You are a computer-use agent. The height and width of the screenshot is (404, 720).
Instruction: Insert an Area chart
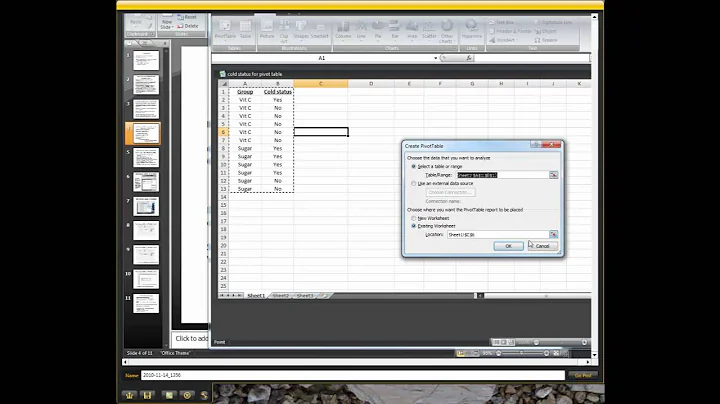(412, 30)
